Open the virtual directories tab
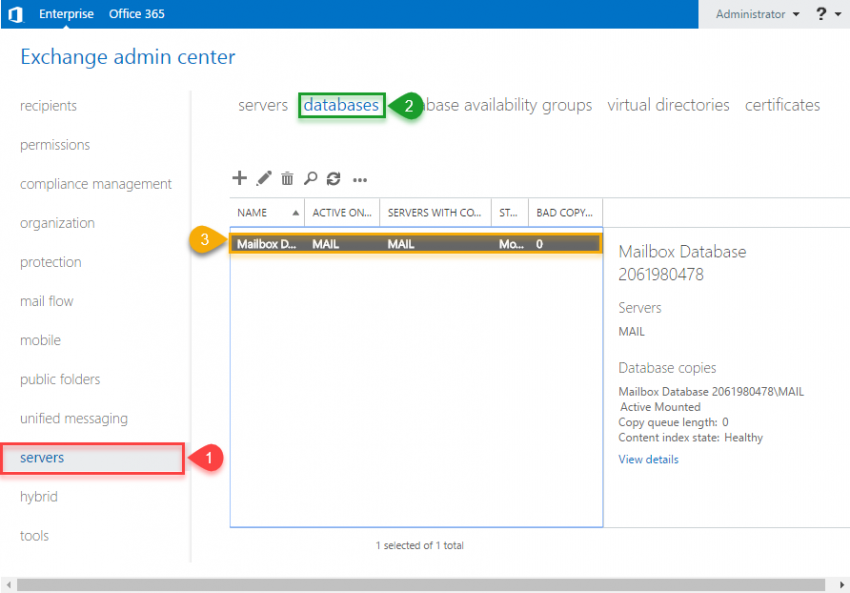 [x=668, y=105]
